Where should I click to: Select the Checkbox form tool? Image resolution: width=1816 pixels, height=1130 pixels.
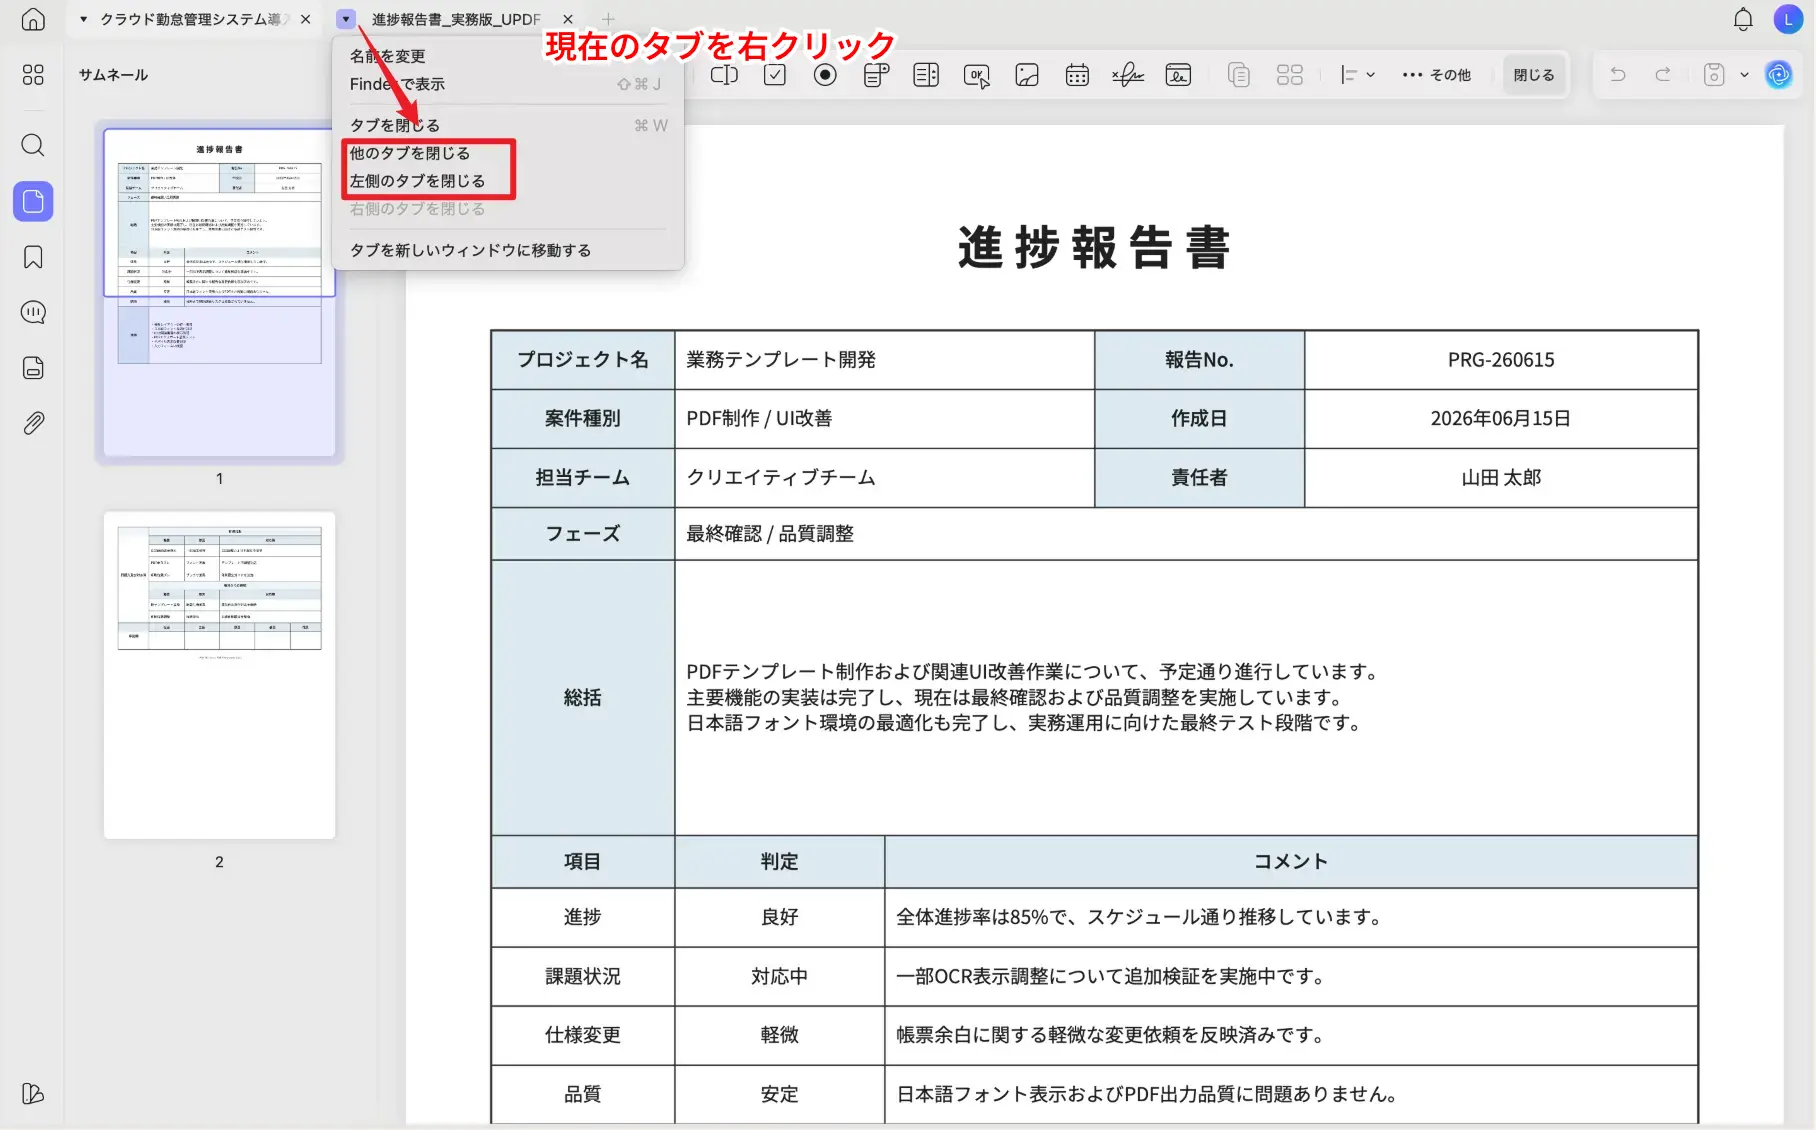click(775, 75)
